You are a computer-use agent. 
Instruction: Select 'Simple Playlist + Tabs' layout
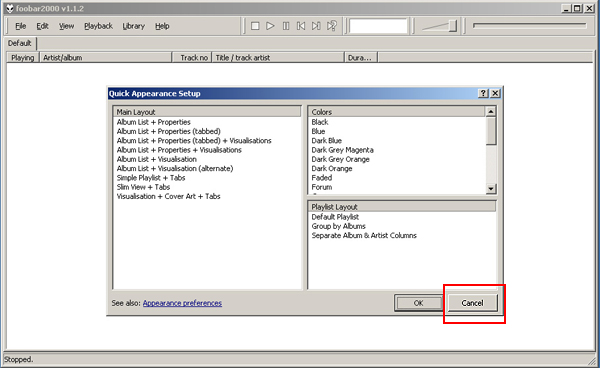tap(151, 178)
